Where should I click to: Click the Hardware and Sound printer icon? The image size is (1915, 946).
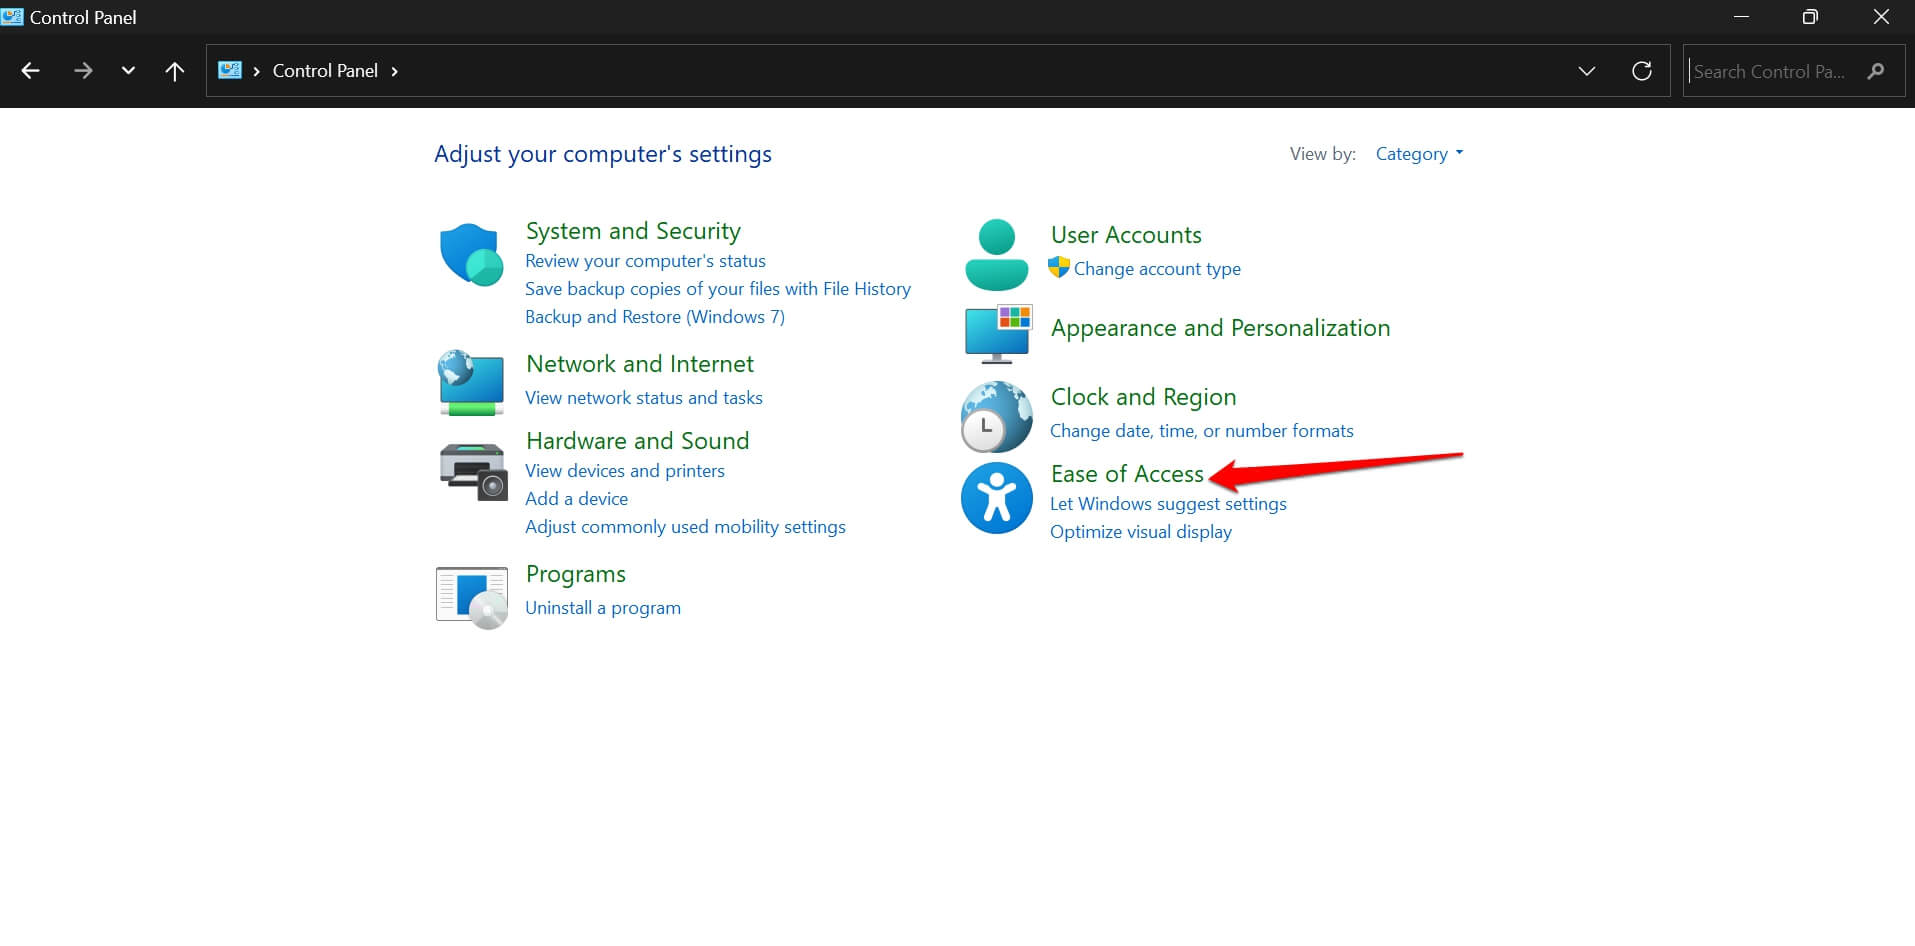[x=470, y=471]
